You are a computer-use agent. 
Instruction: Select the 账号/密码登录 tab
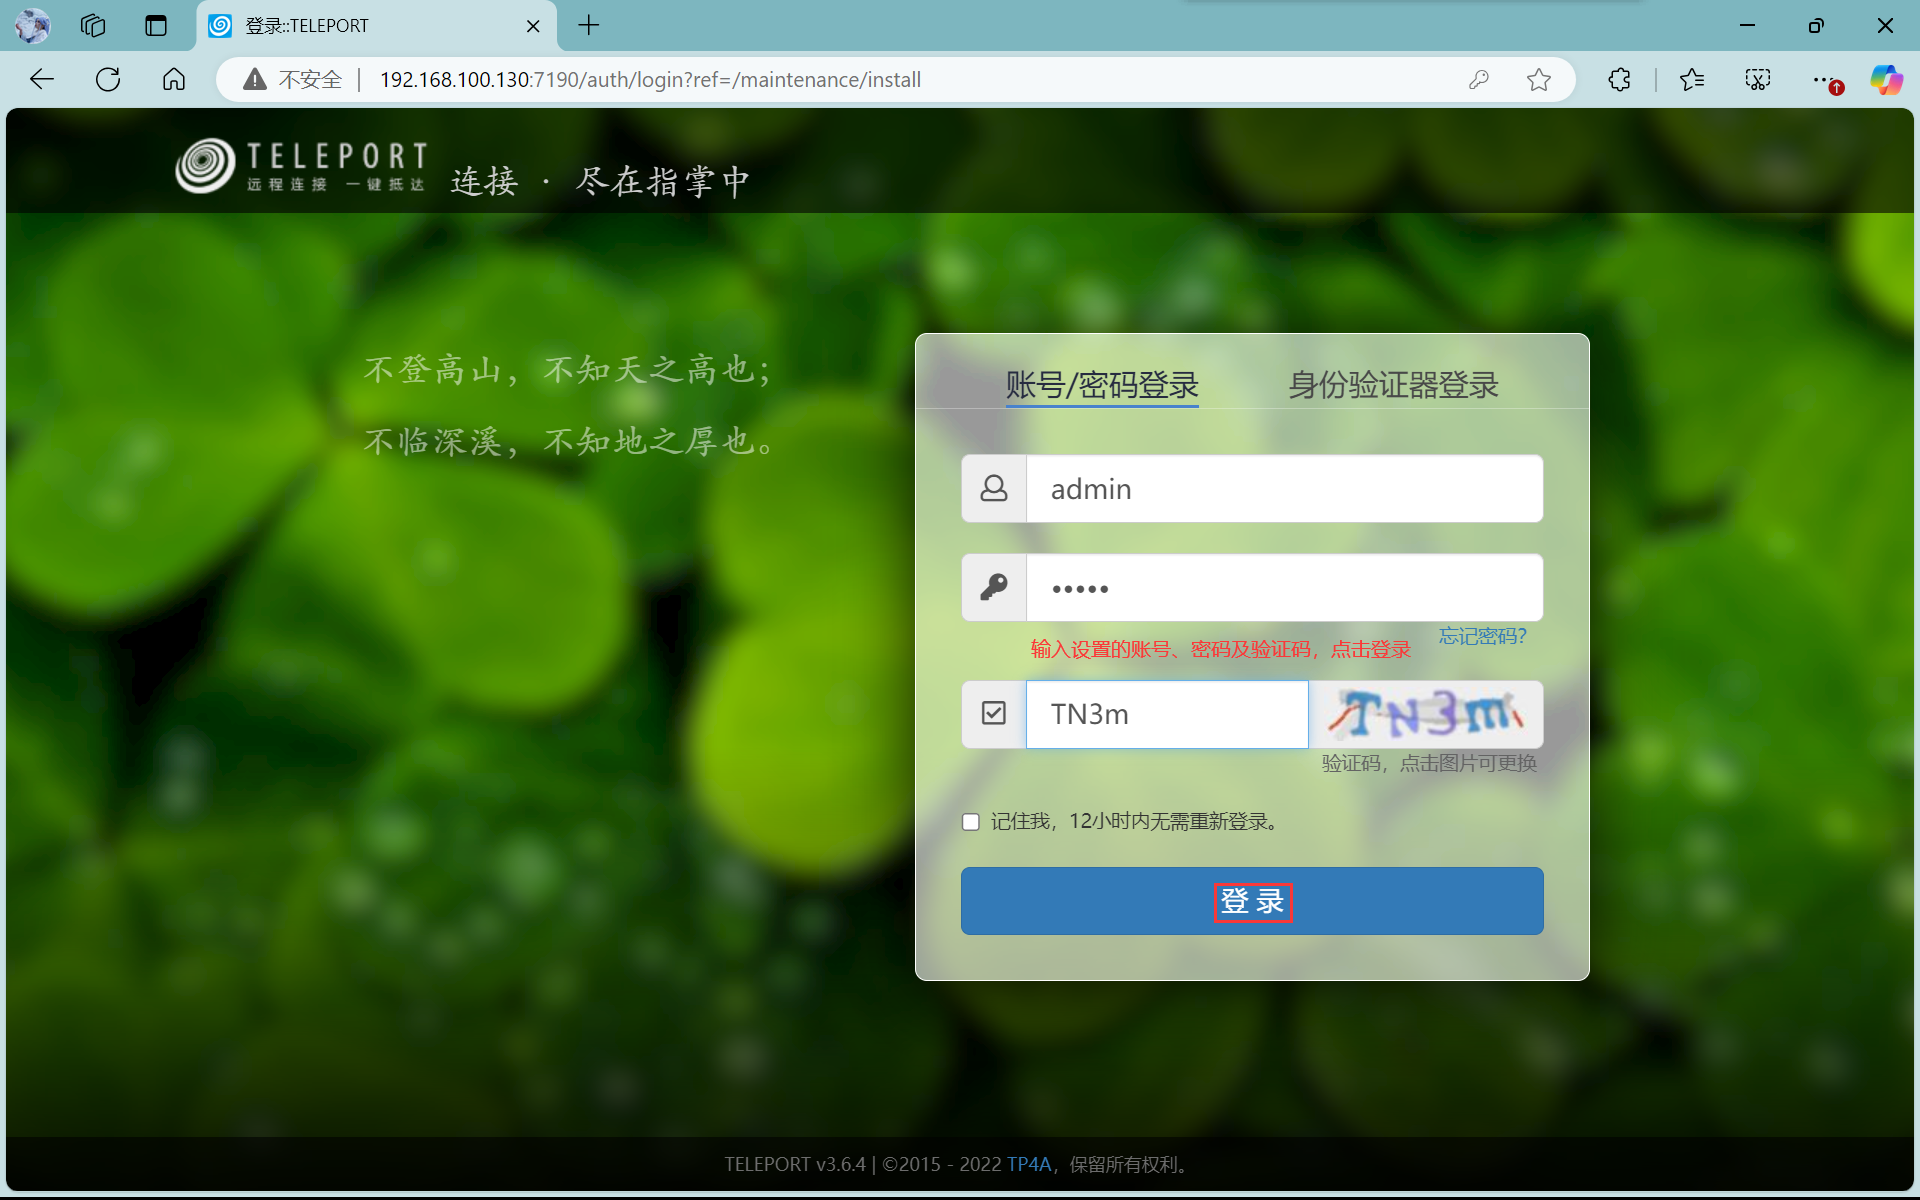1102,385
